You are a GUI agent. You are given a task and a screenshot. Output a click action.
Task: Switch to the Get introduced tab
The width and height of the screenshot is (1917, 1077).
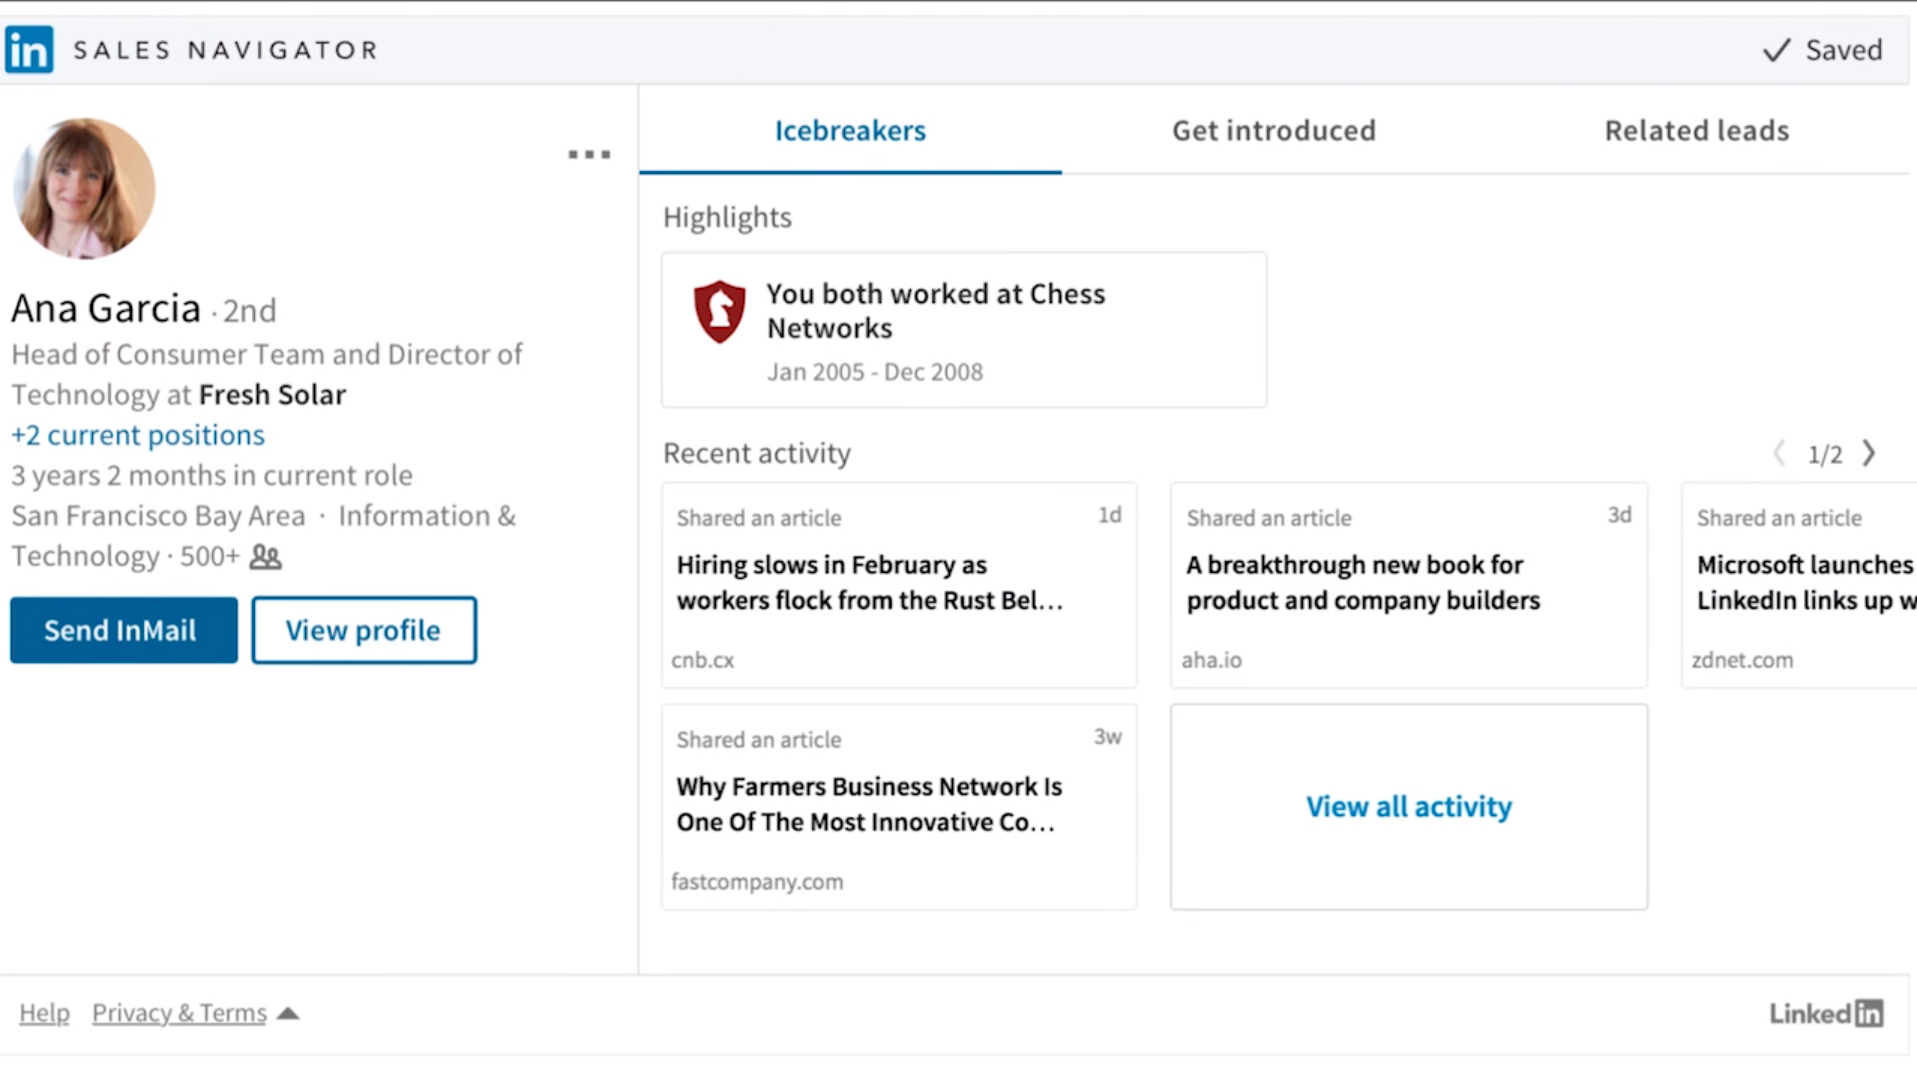pos(1273,130)
